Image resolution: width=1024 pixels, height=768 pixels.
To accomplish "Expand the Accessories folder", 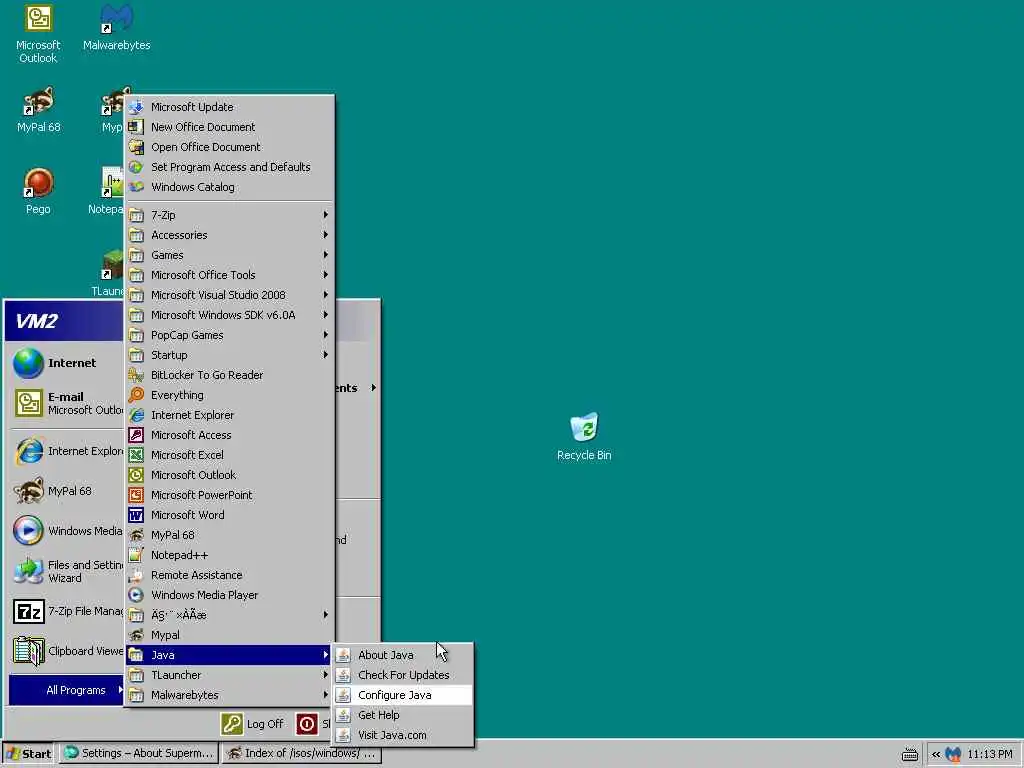I will tap(229, 235).
